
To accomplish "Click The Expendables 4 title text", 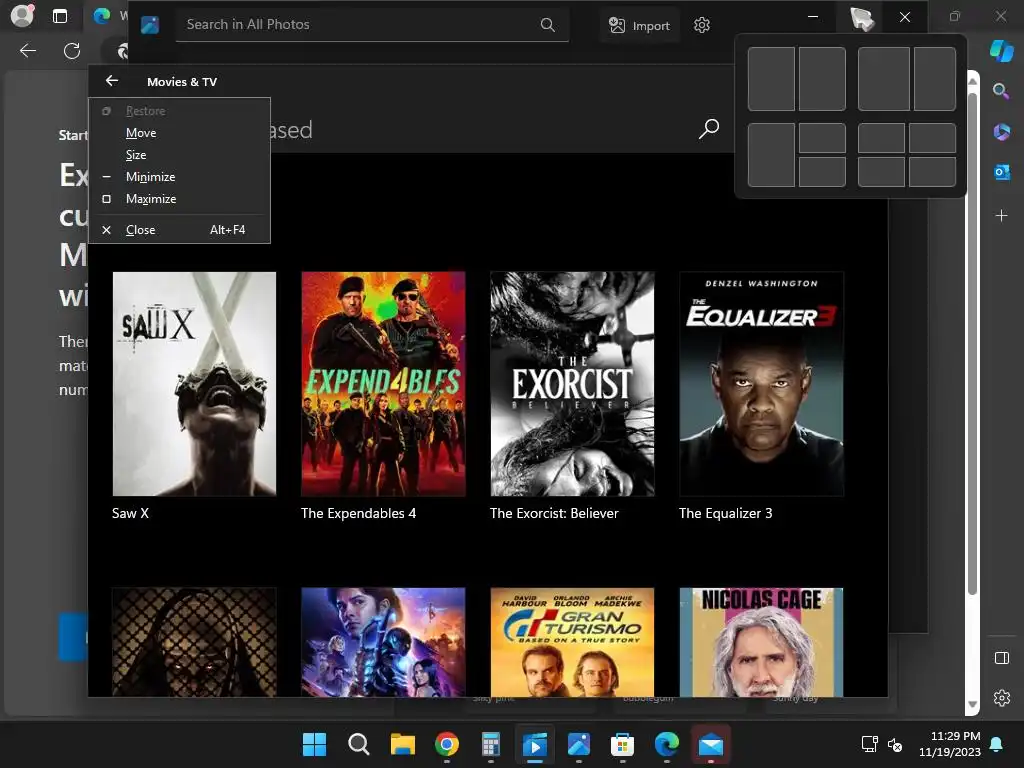I will [359, 513].
